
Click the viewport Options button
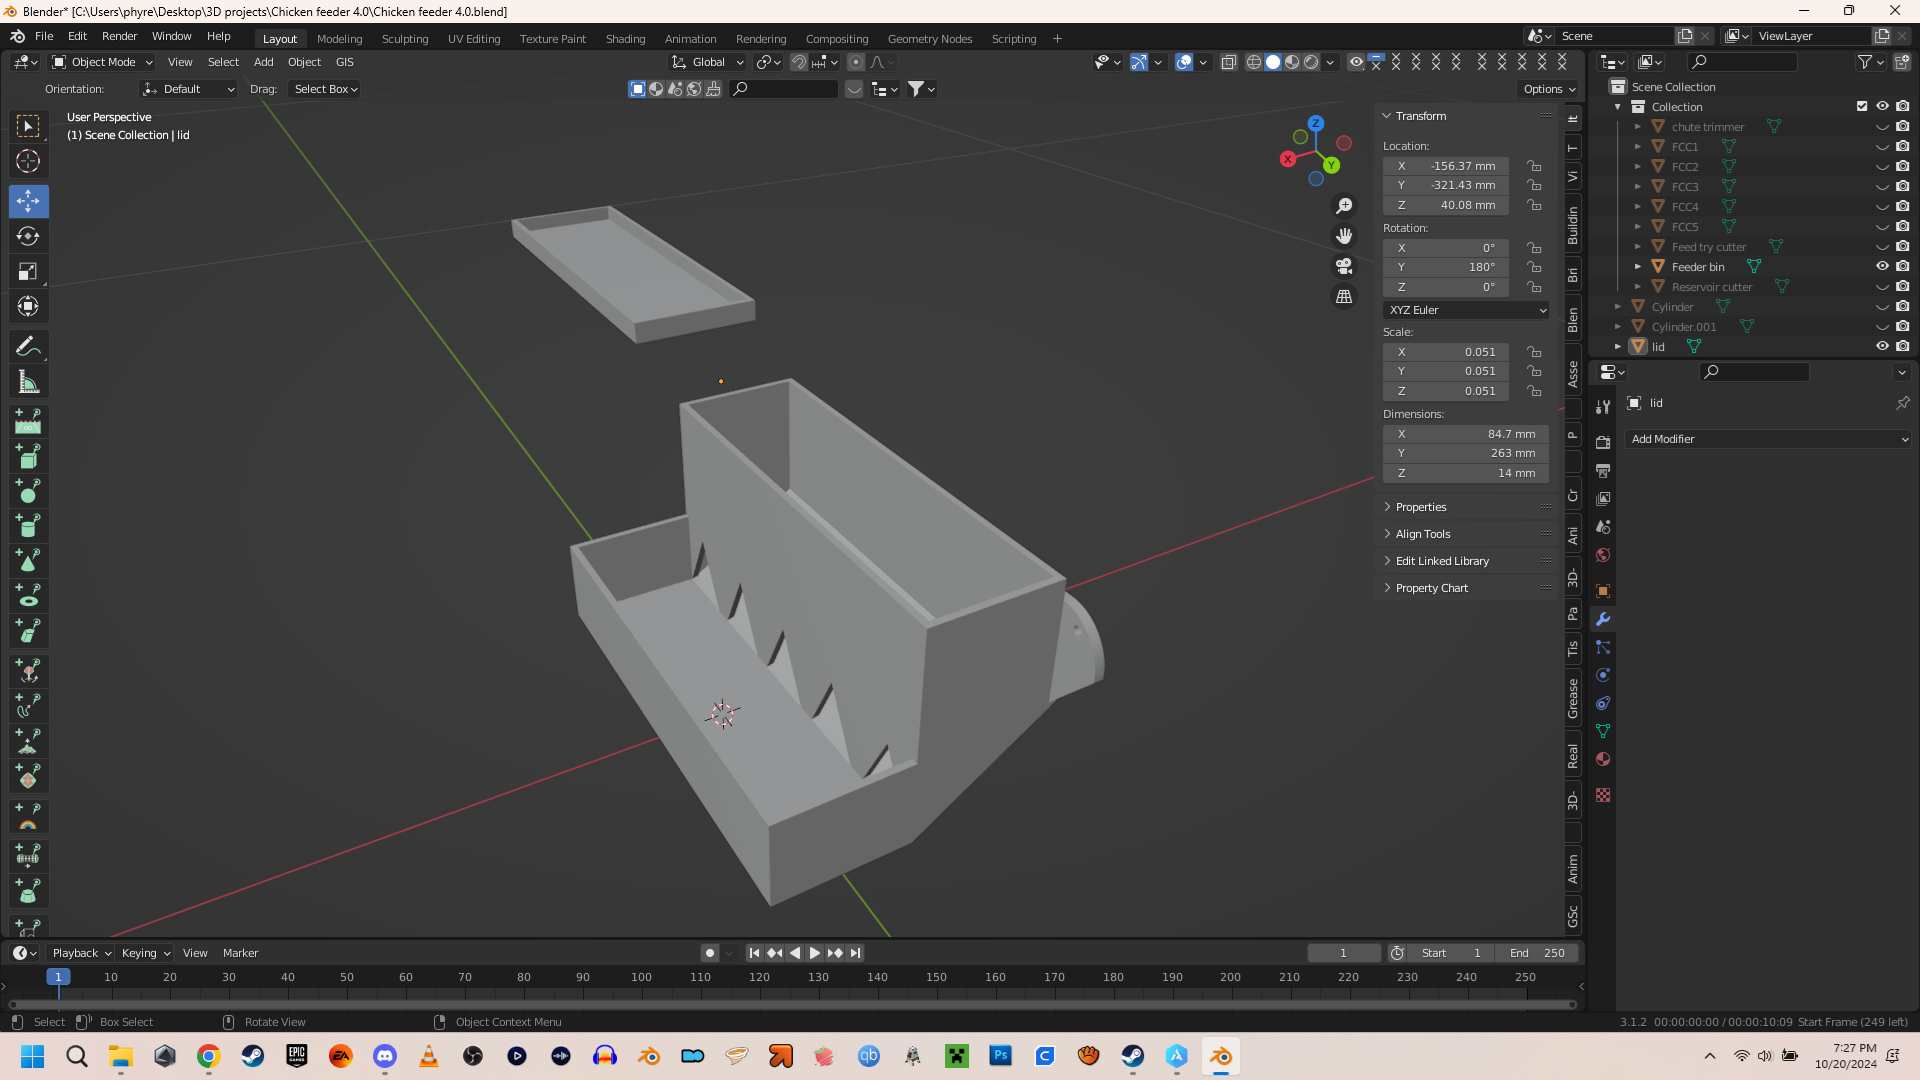[1548, 89]
